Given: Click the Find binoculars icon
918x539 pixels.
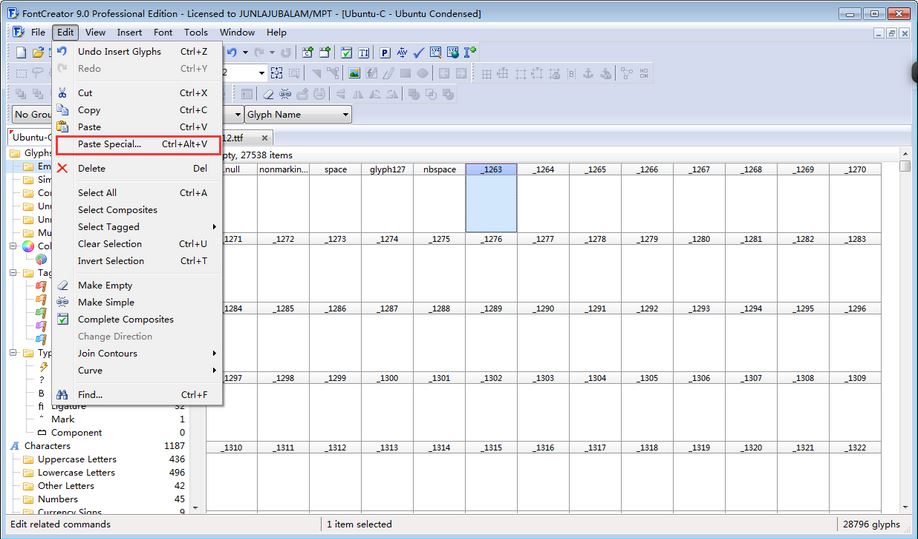Looking at the screenshot, I should pos(63,395).
